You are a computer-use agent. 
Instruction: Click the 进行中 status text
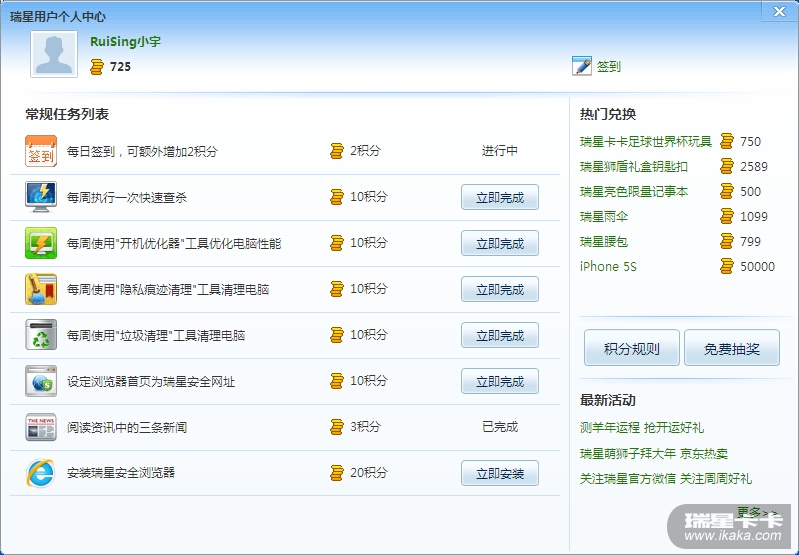(499, 151)
